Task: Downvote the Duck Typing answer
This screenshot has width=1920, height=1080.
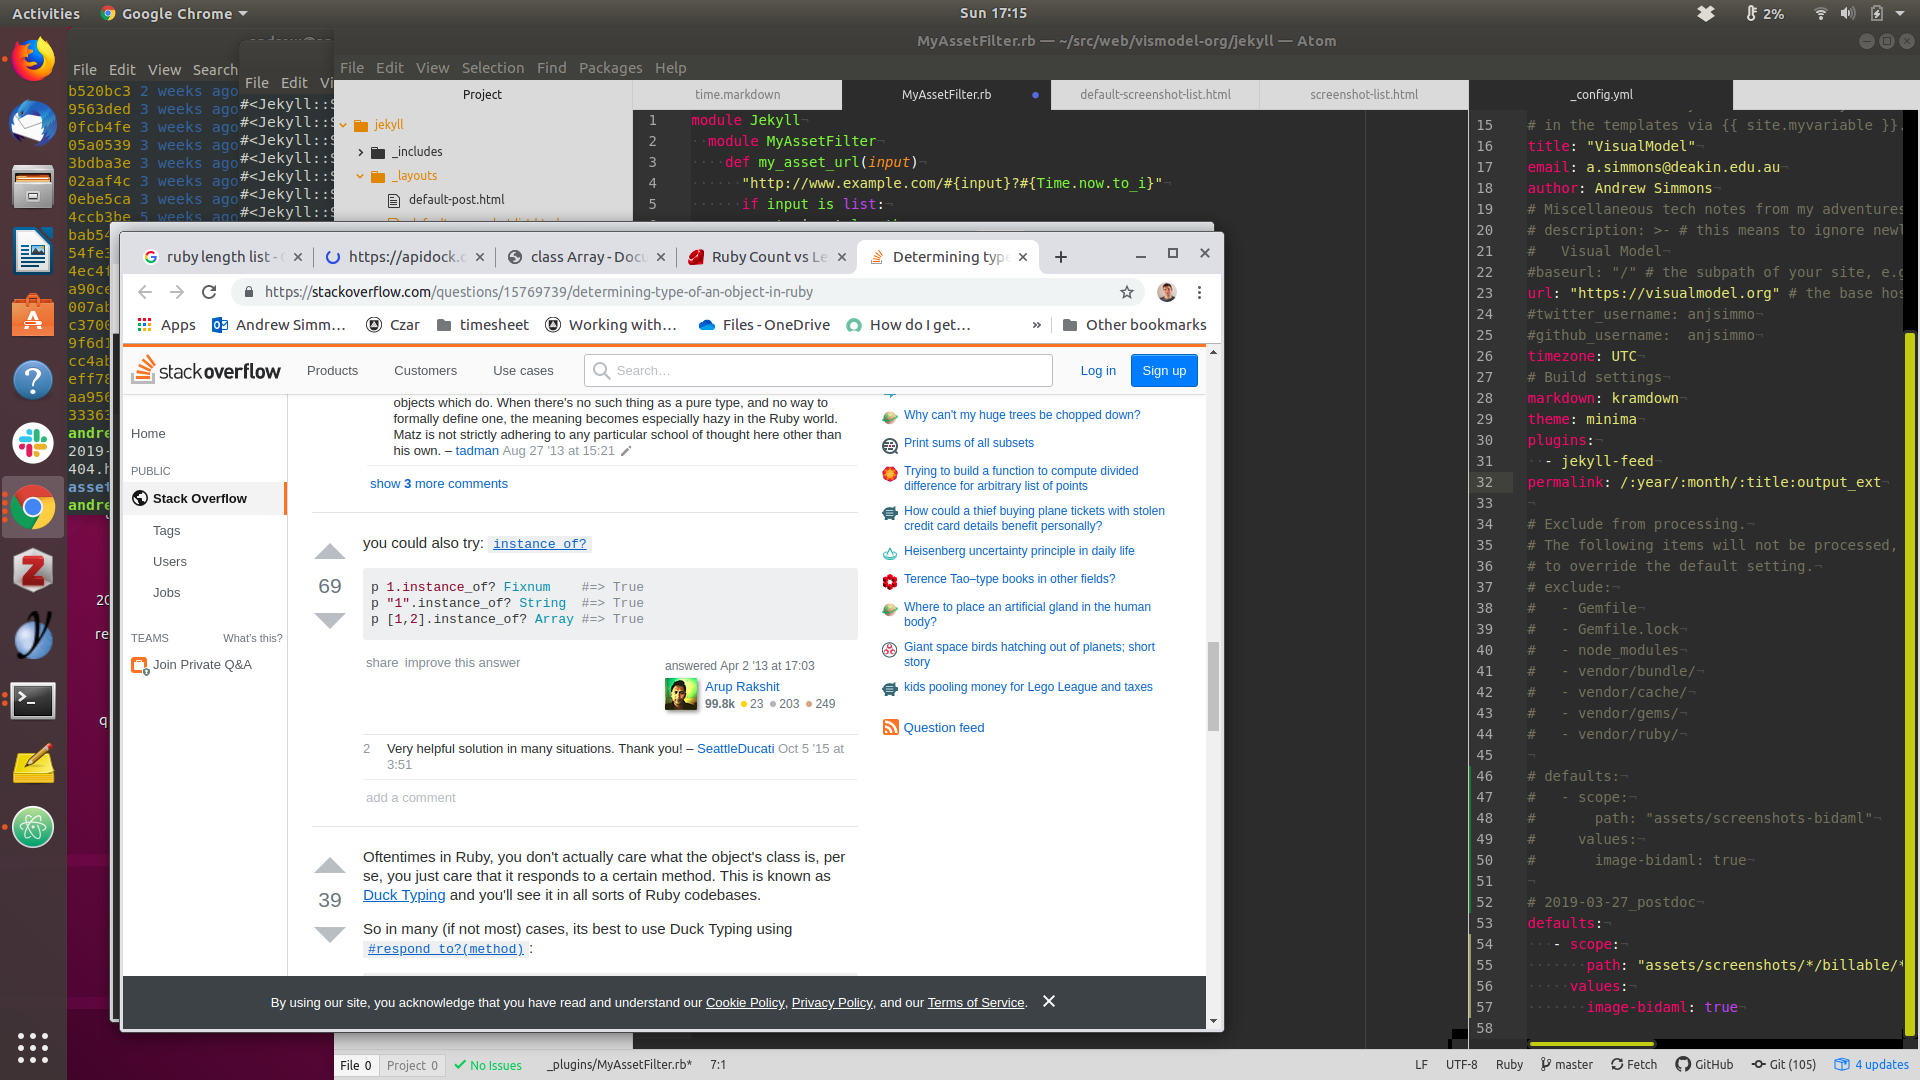Action: pyautogui.click(x=330, y=934)
